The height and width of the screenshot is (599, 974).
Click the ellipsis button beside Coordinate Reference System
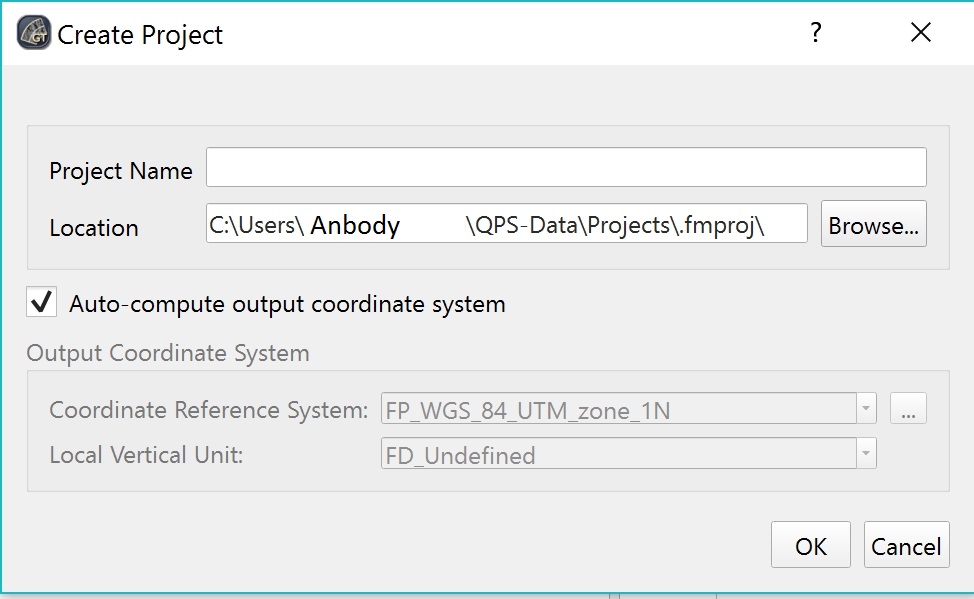(908, 409)
